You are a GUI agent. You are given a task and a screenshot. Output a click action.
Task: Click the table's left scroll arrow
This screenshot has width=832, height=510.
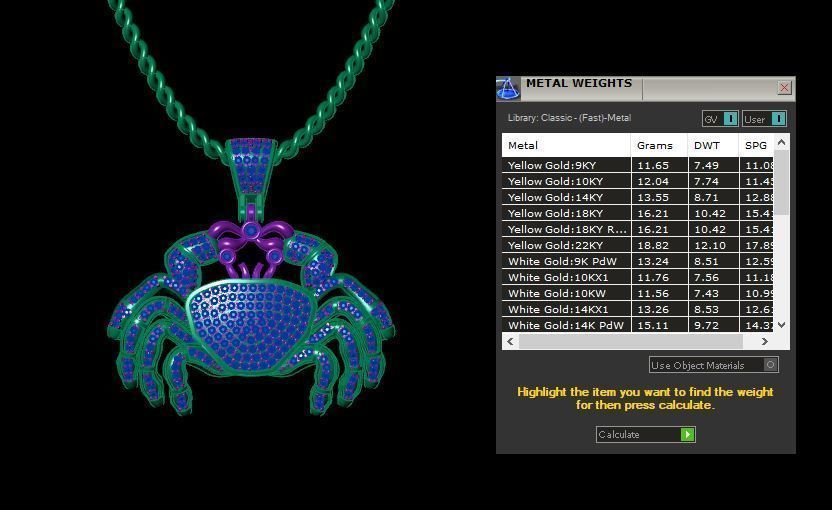point(510,341)
